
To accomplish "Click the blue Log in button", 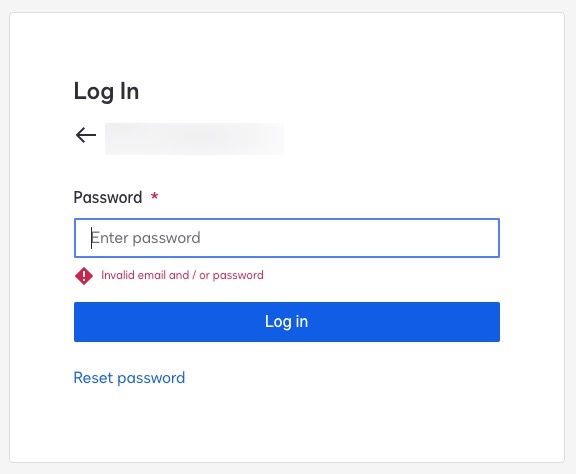I will pyautogui.click(x=287, y=322).
